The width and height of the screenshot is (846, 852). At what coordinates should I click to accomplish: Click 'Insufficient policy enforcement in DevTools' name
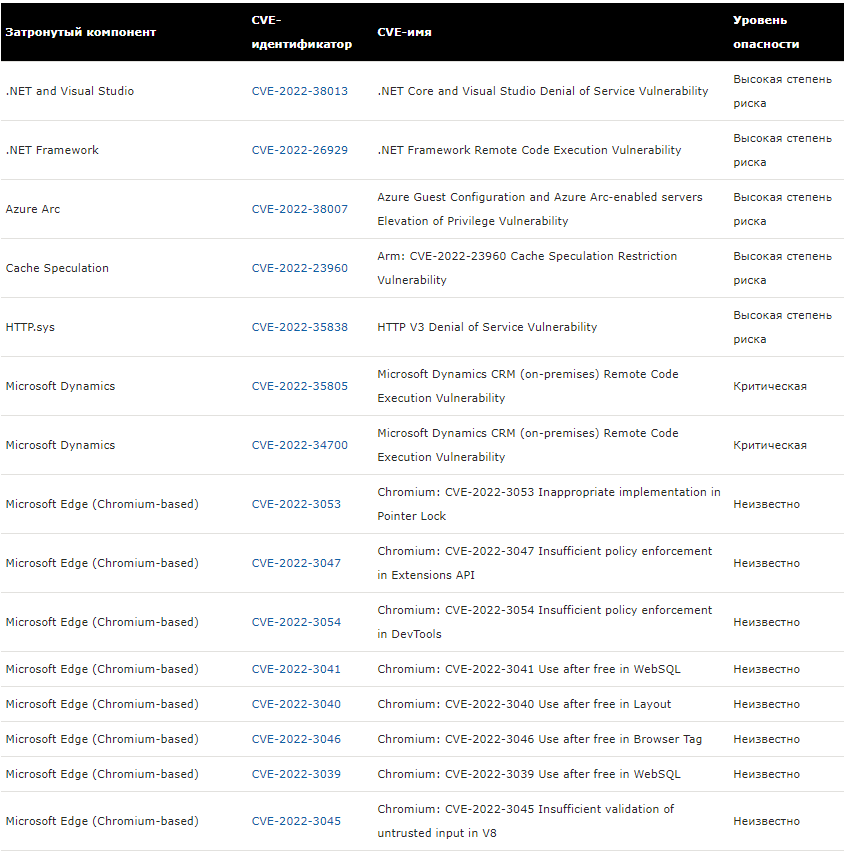544,622
